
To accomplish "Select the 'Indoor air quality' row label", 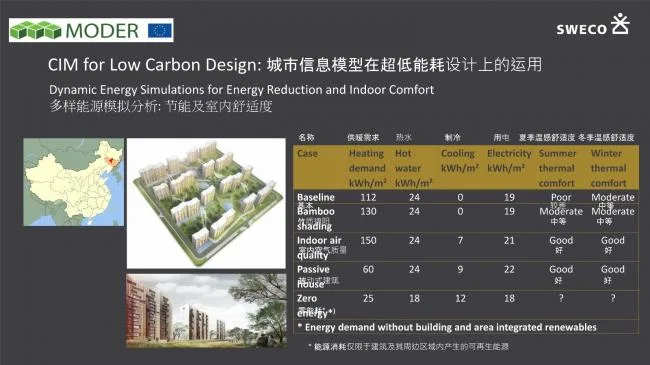I will pos(319,248).
